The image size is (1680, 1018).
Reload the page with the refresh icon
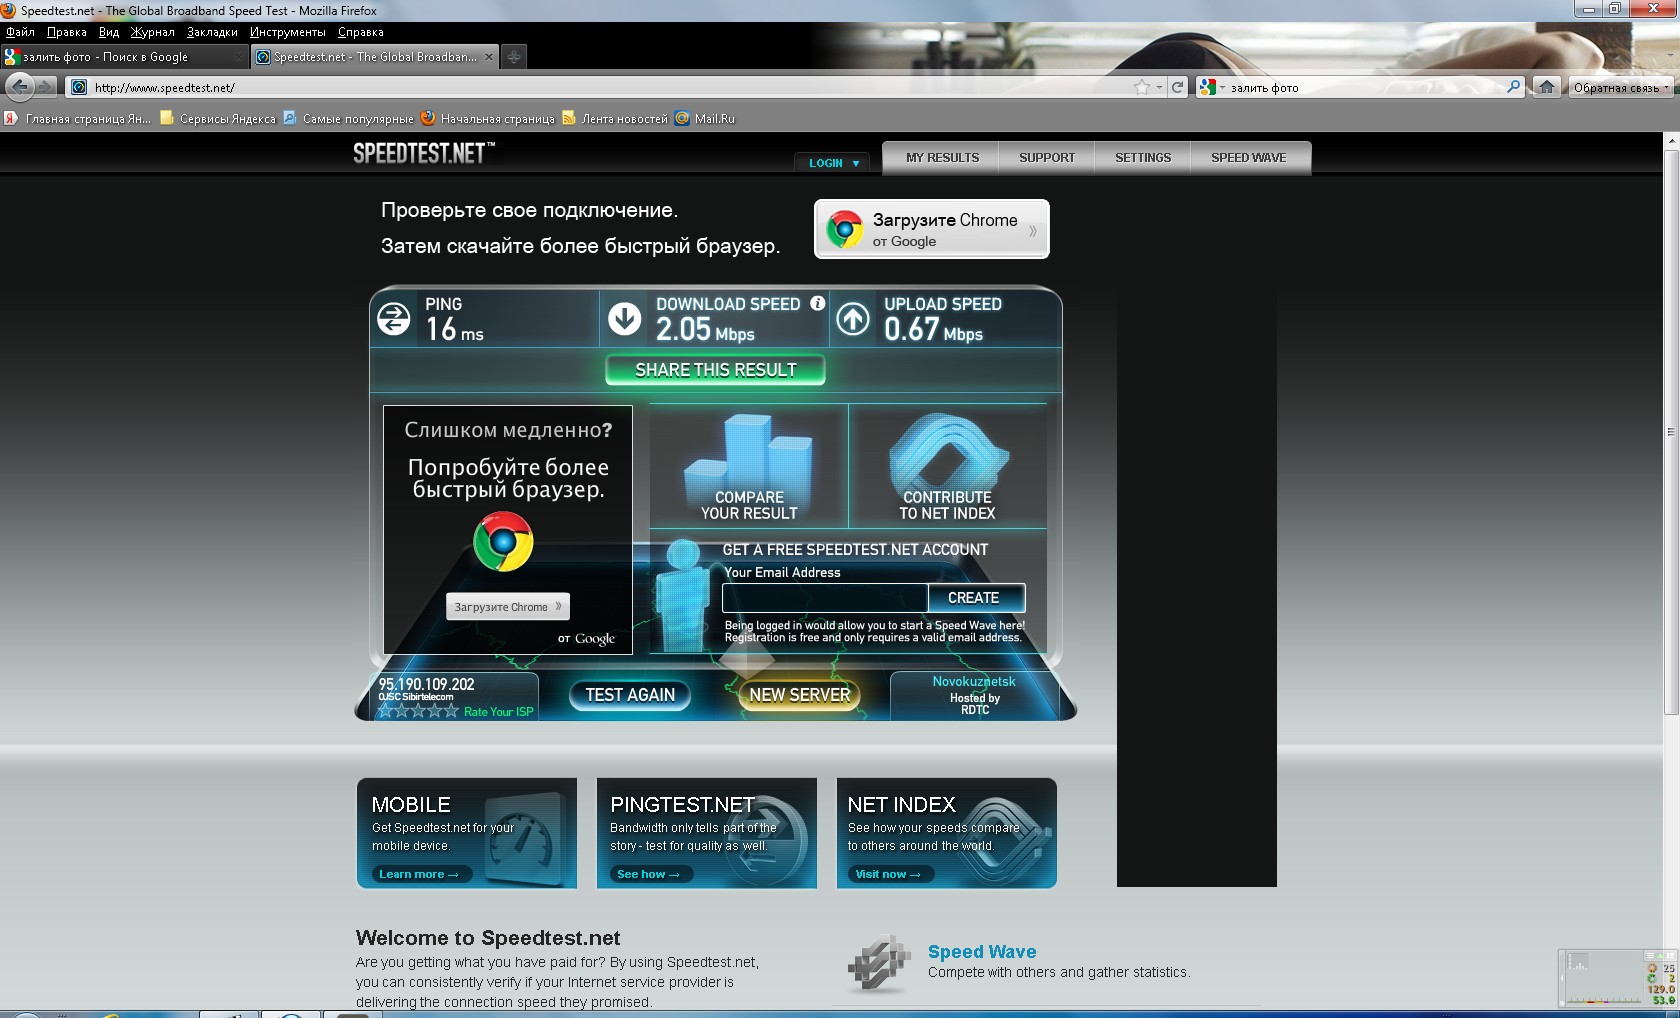coord(1178,87)
